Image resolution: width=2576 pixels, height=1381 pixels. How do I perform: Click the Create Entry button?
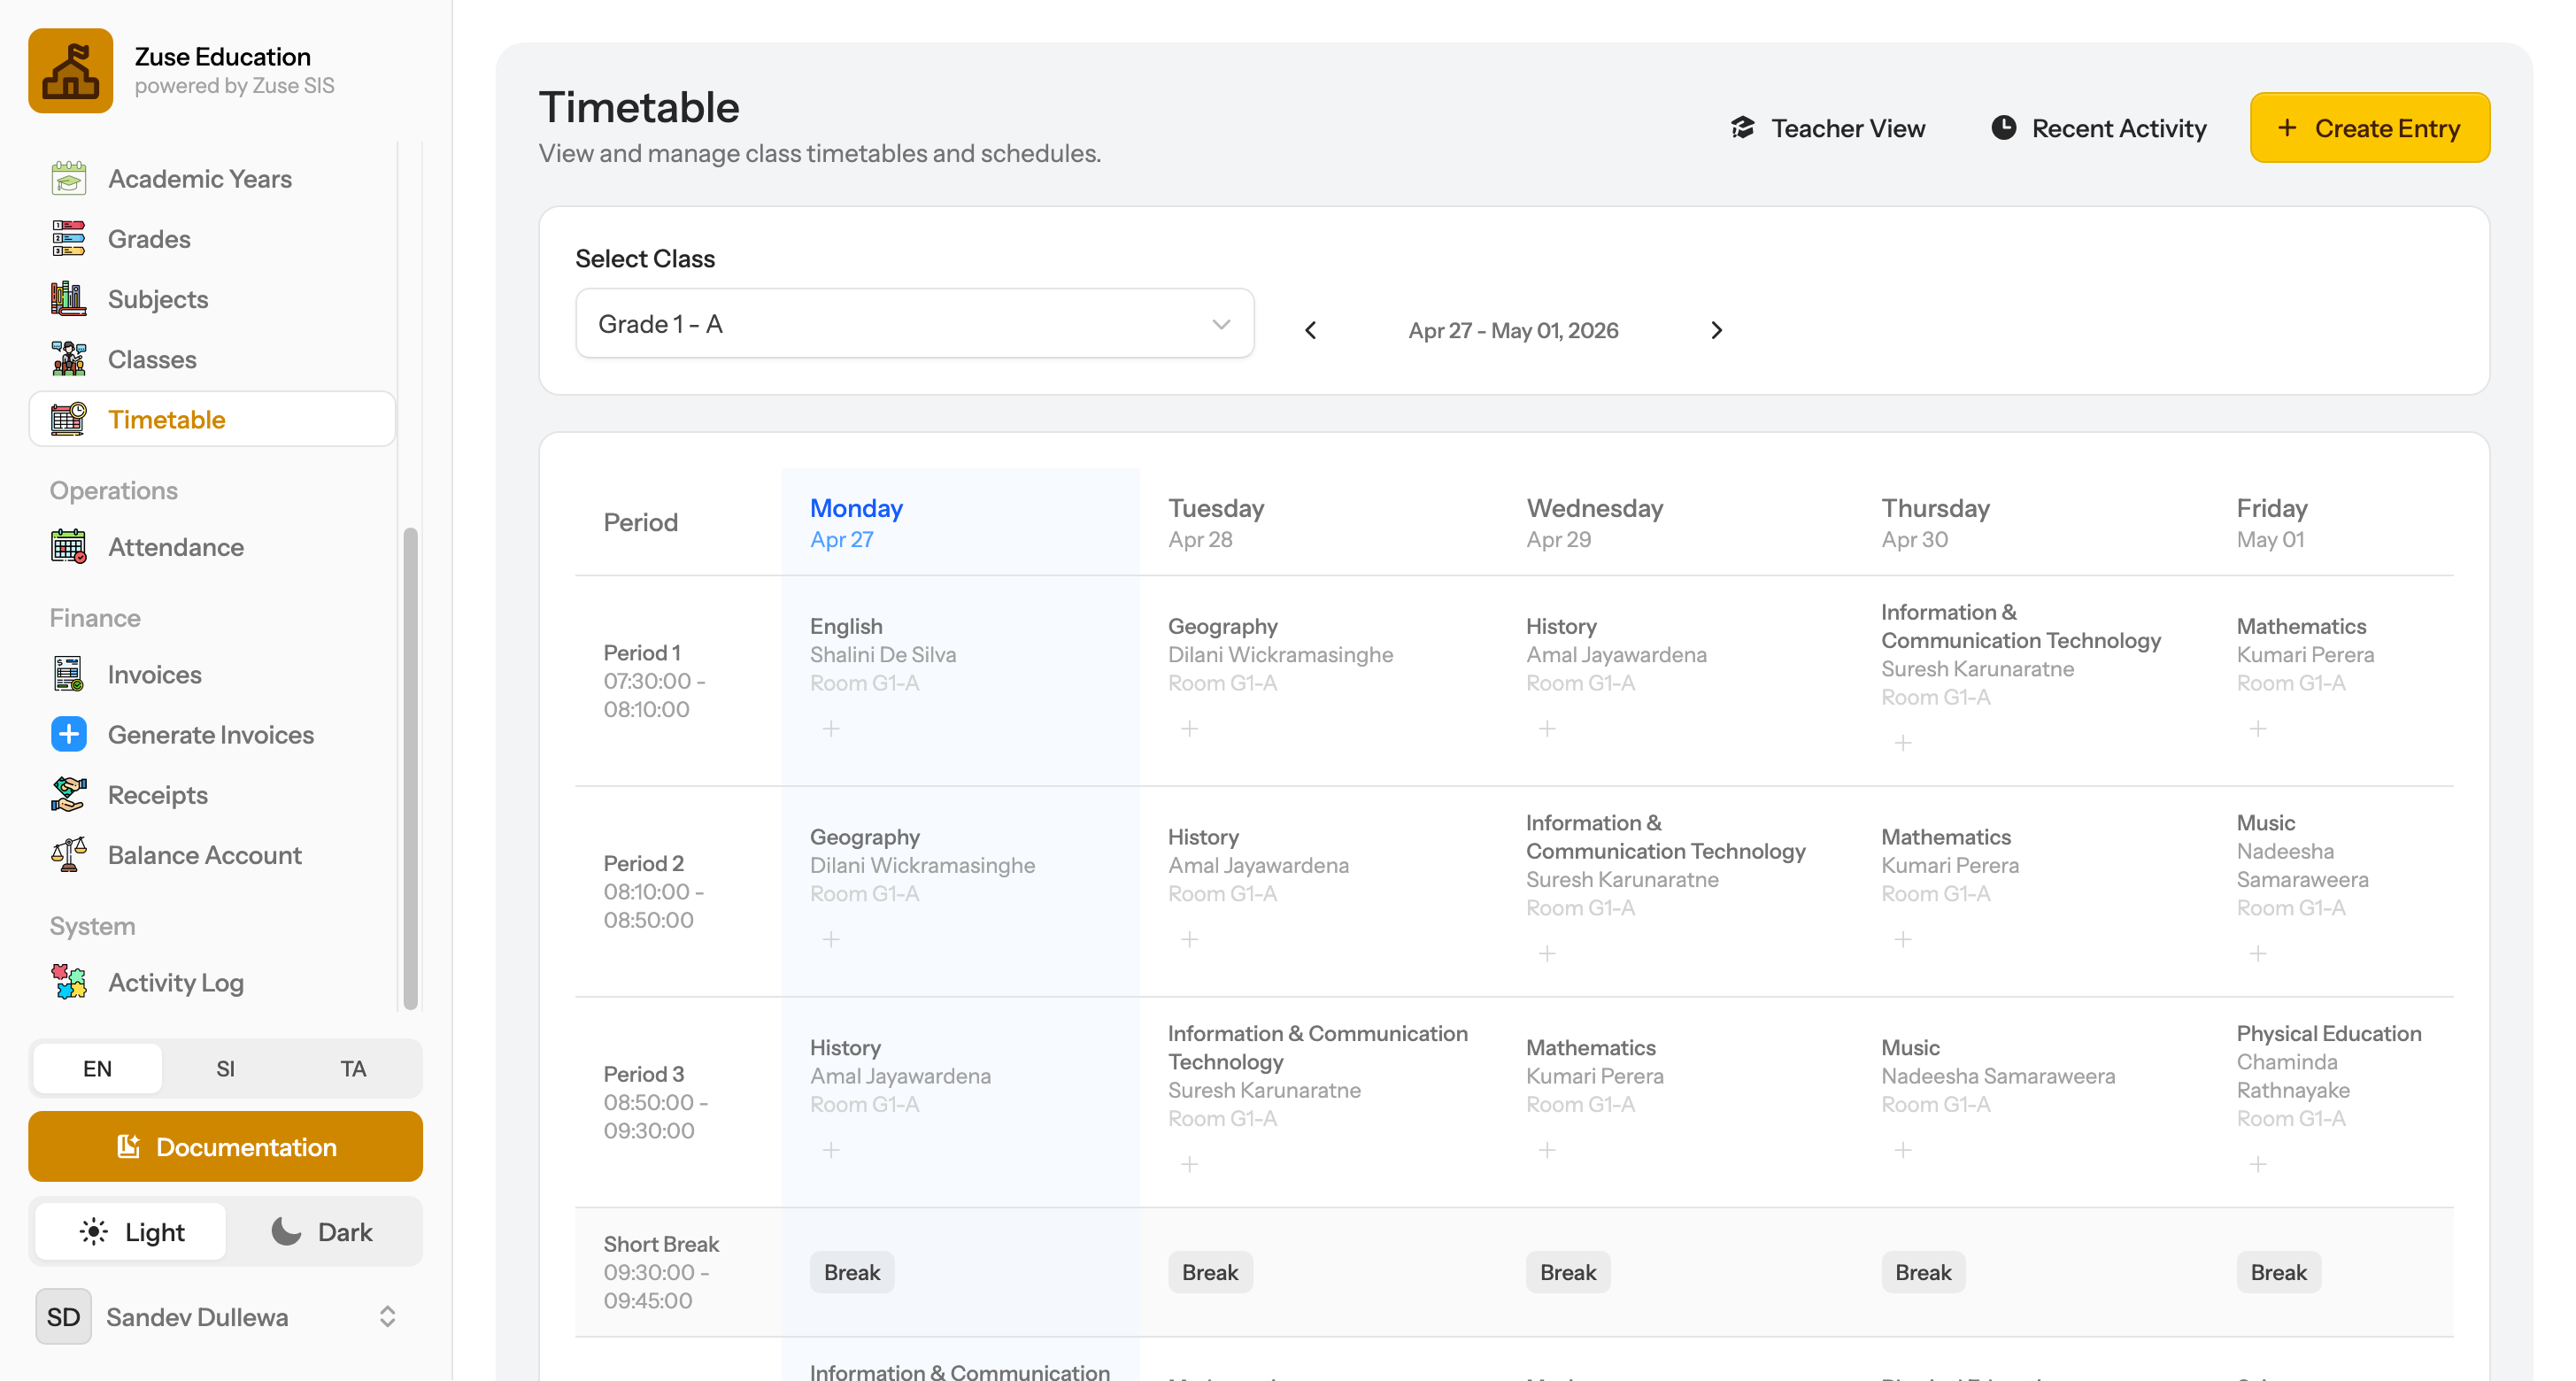click(2369, 128)
